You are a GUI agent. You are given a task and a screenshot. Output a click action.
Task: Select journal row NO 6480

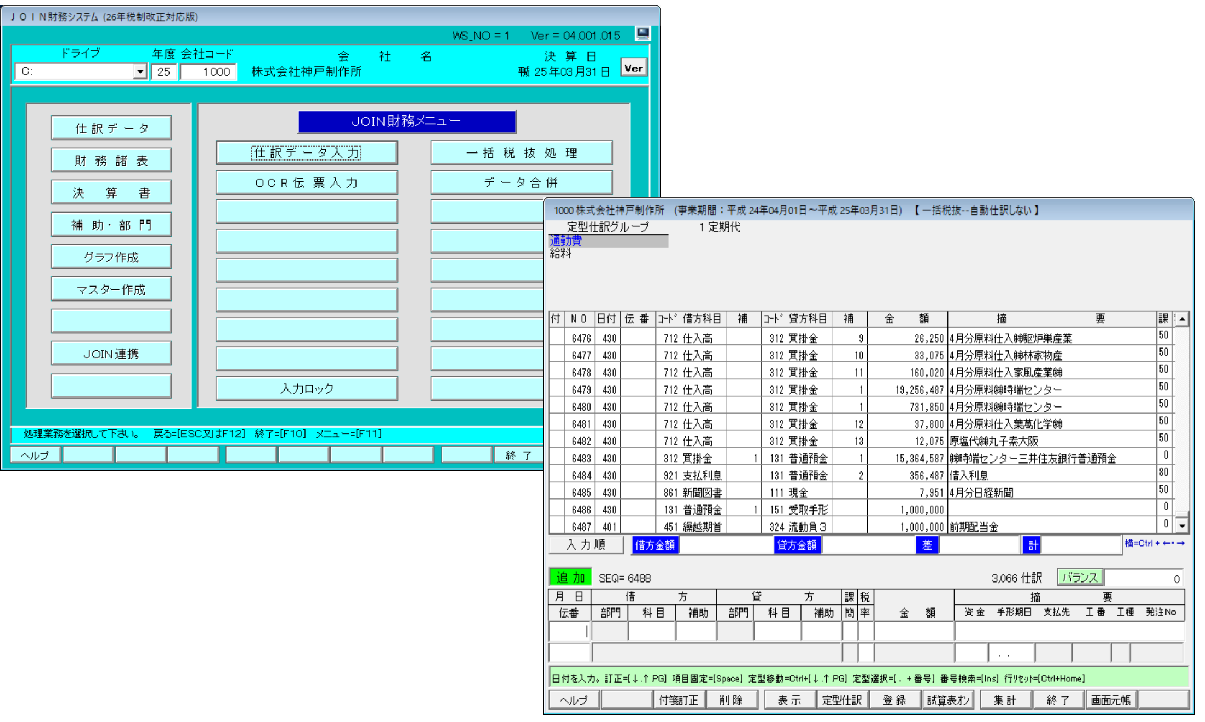click(x=860, y=406)
